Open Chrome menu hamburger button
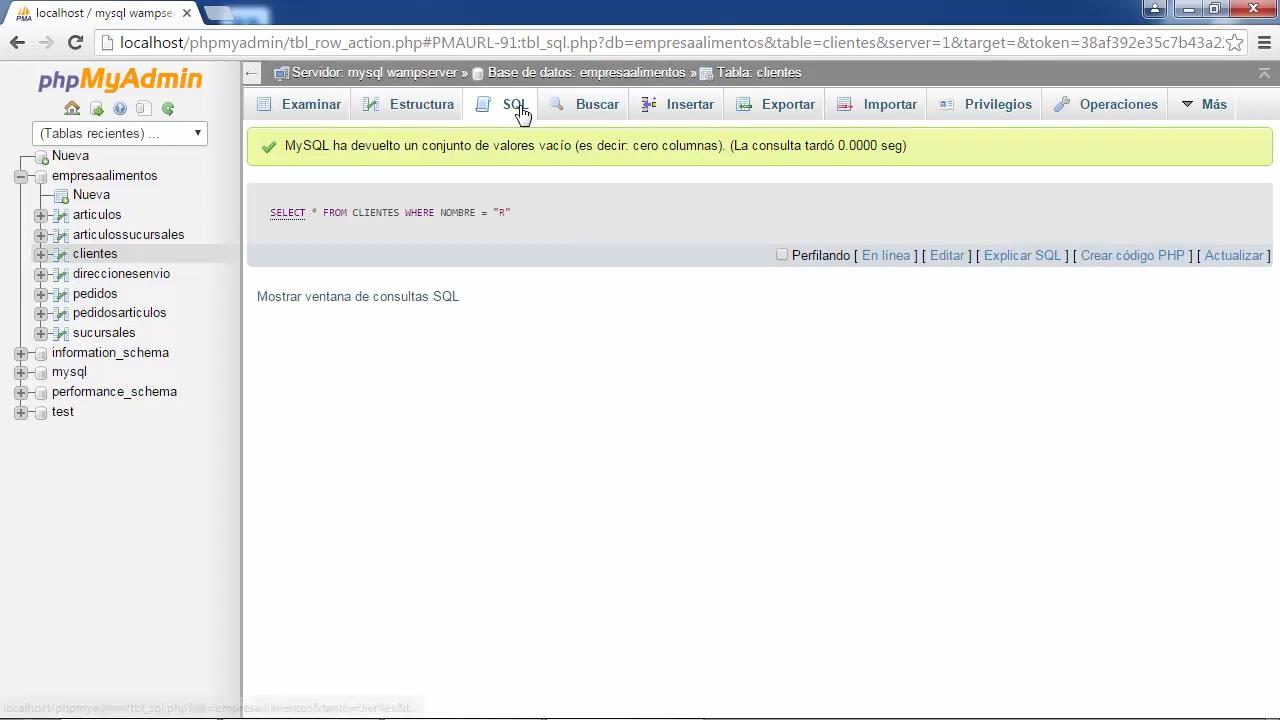Screen dimensions: 1280x720 [x=1263, y=42]
